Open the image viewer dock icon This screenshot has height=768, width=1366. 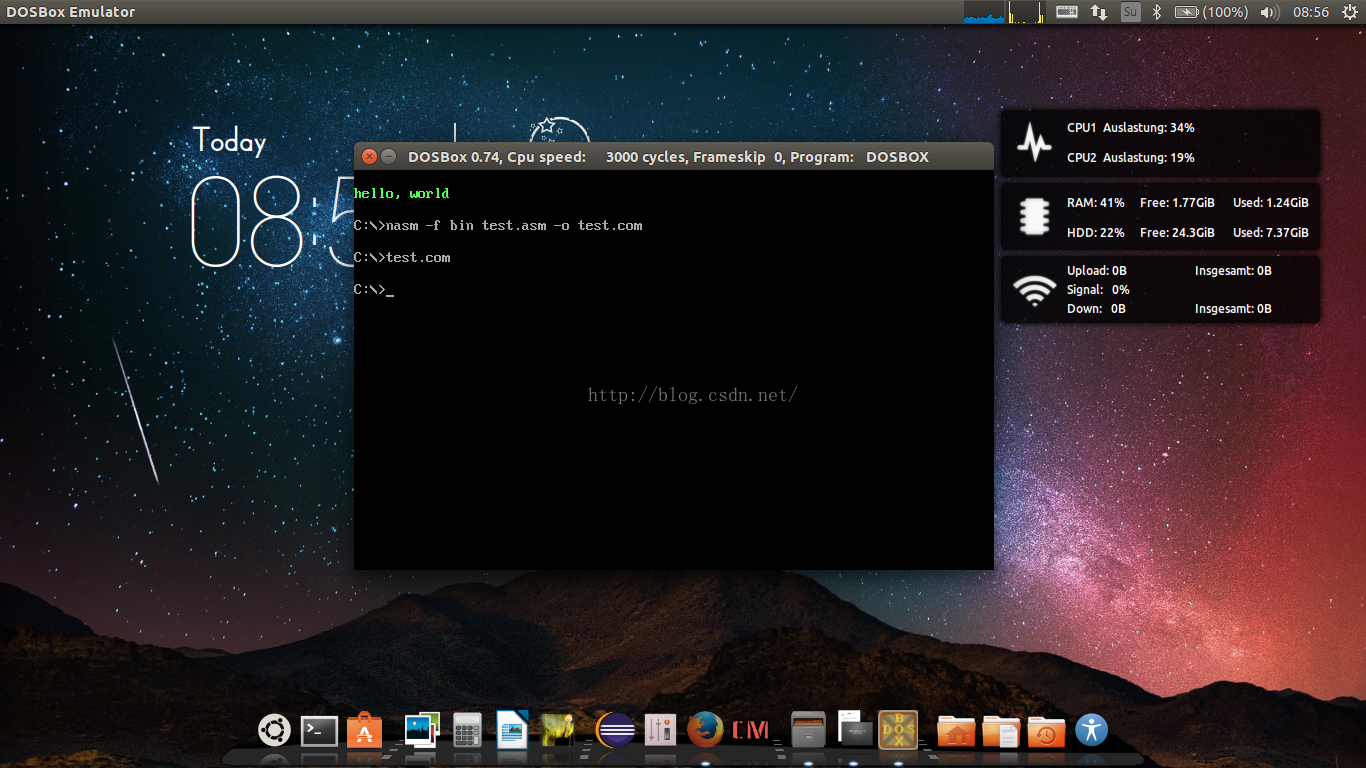click(421, 730)
